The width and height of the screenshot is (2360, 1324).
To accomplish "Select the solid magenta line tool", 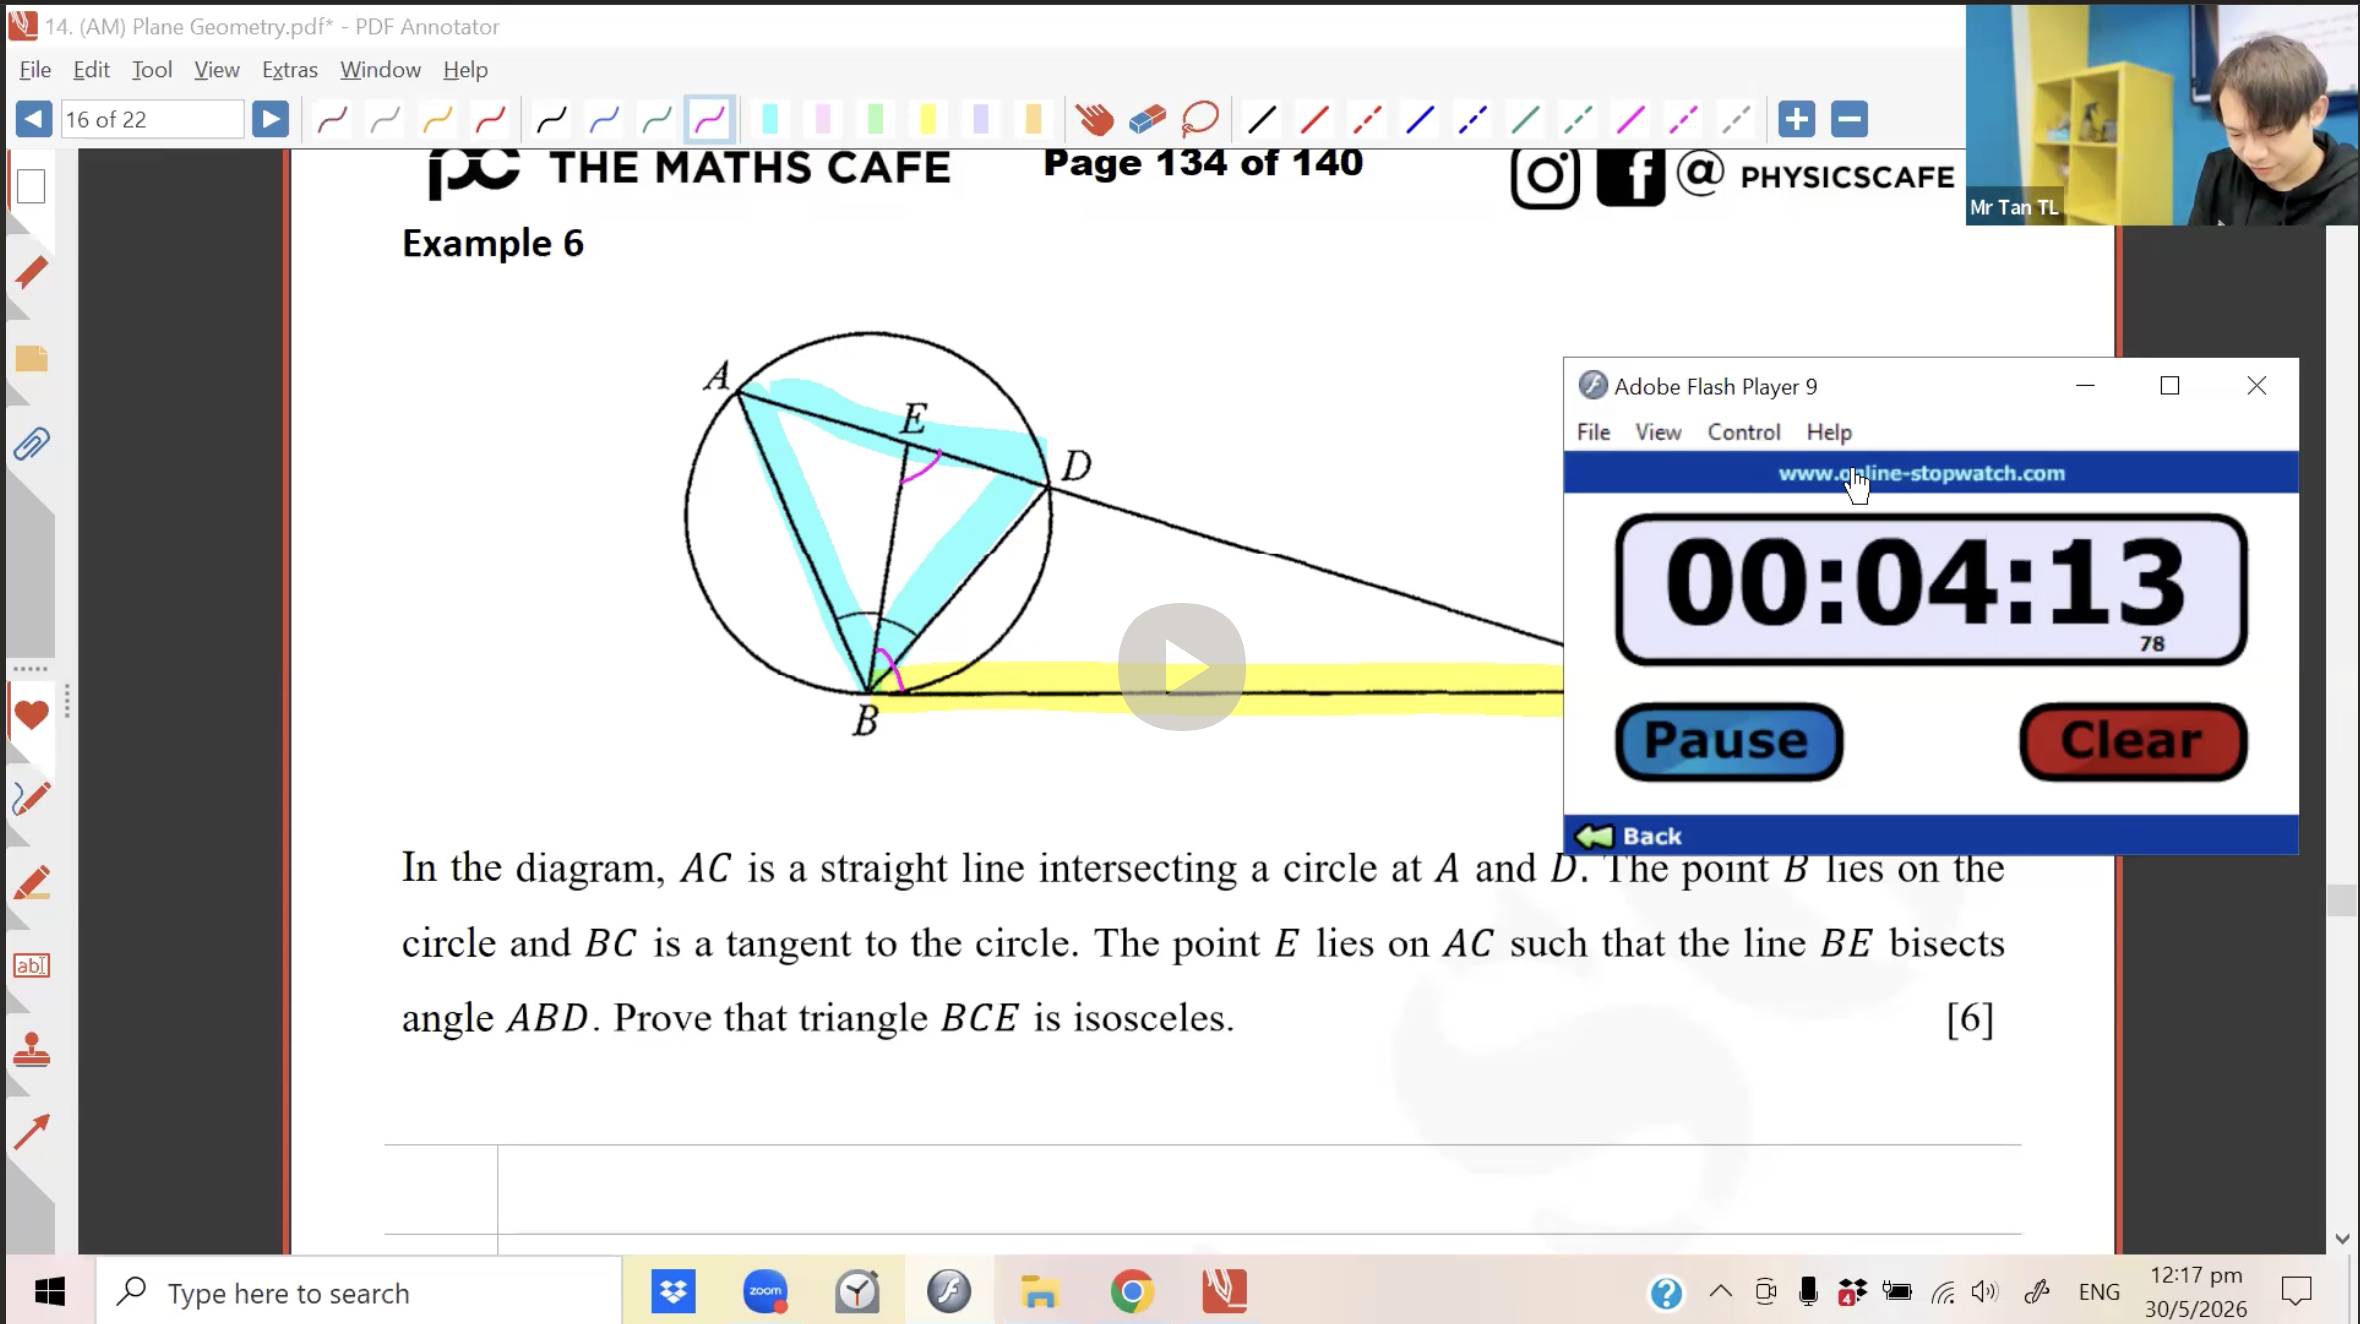I will pyautogui.click(x=1631, y=120).
